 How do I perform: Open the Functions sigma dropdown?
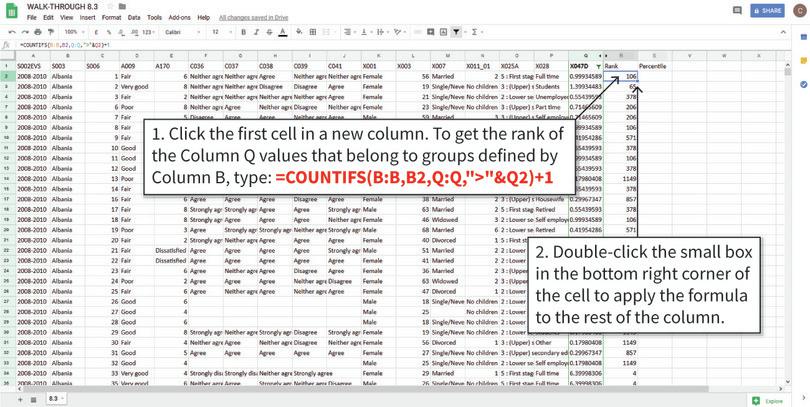(x=476, y=32)
